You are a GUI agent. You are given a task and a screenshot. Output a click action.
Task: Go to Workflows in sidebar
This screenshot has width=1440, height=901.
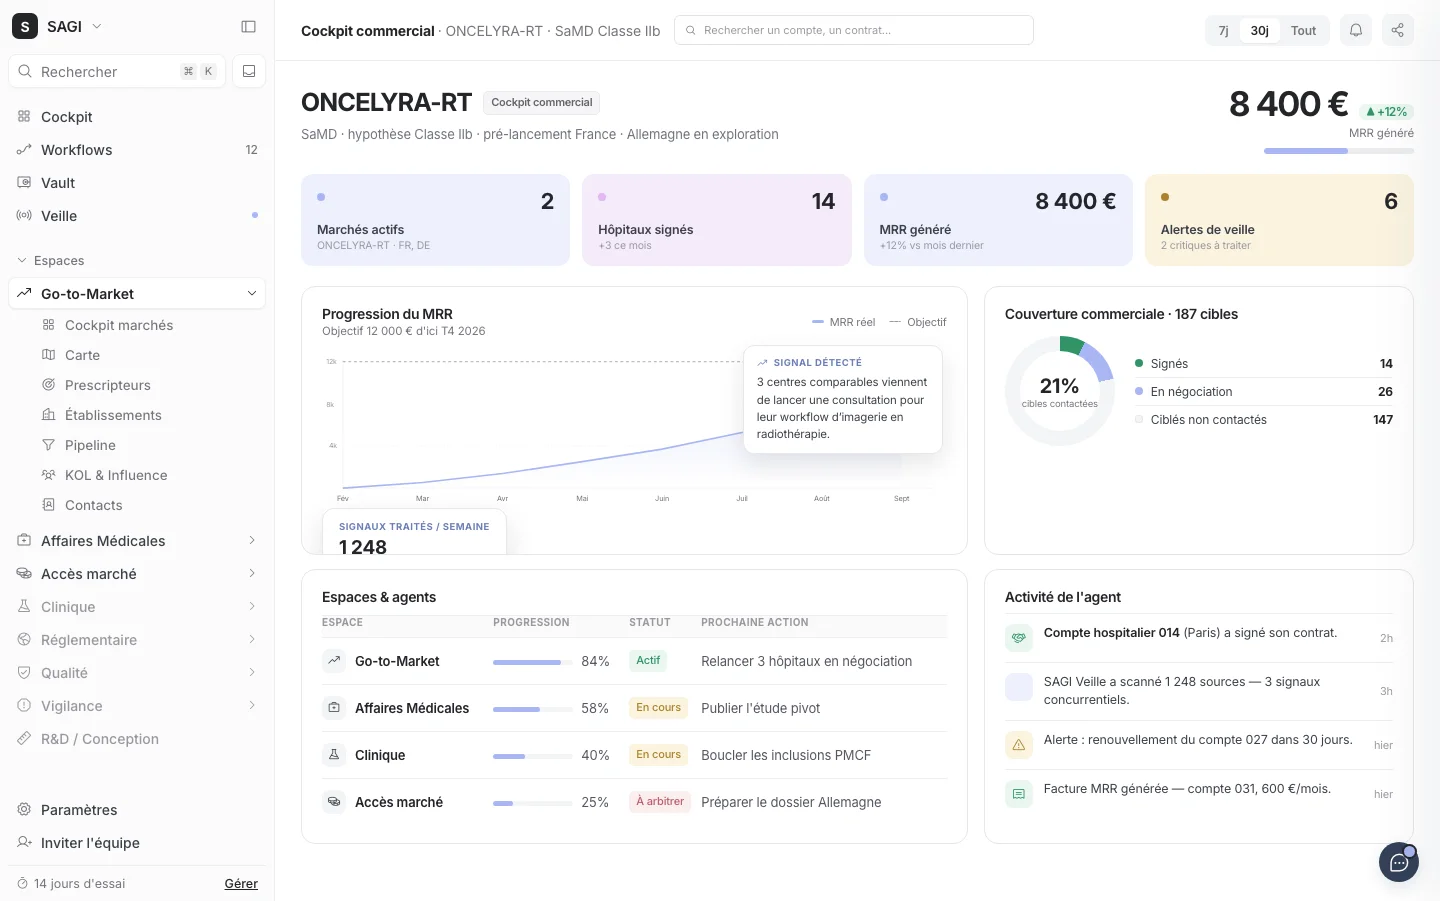[x=137, y=150]
